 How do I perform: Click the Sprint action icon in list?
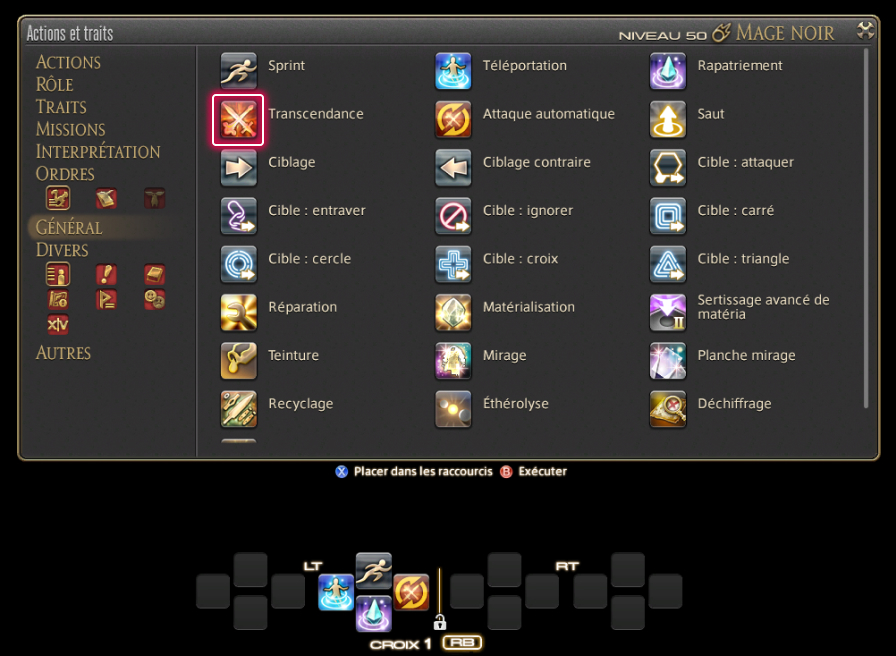click(x=238, y=71)
